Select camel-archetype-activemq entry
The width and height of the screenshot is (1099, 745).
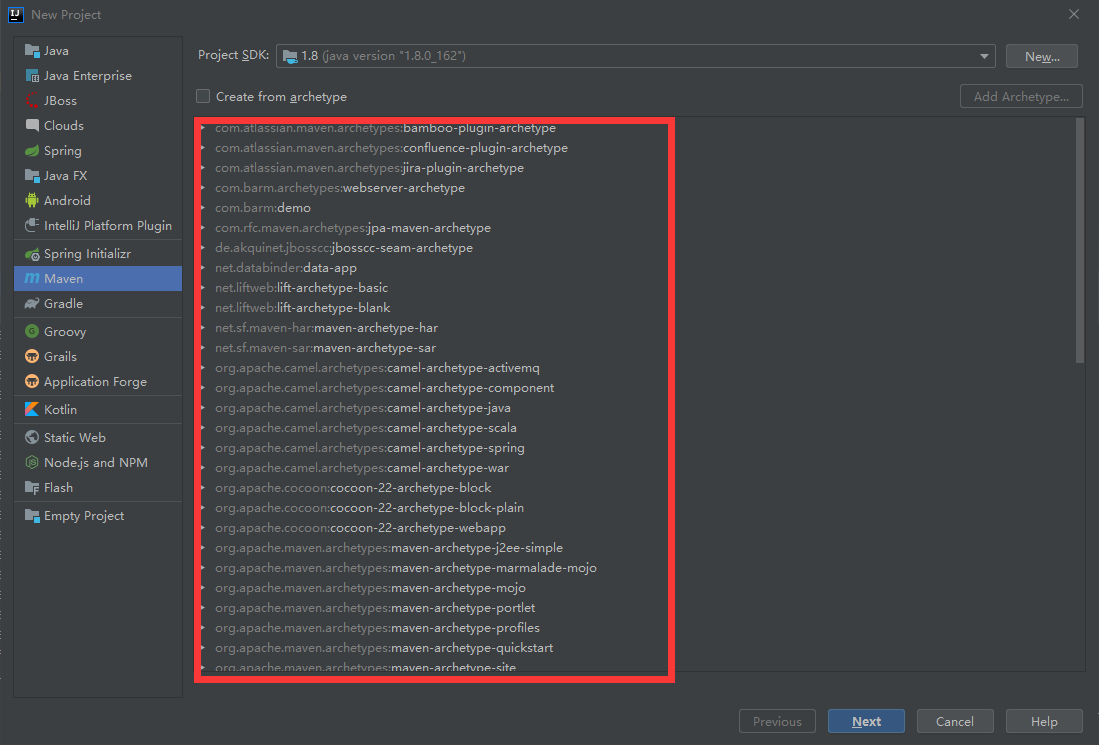tap(377, 368)
